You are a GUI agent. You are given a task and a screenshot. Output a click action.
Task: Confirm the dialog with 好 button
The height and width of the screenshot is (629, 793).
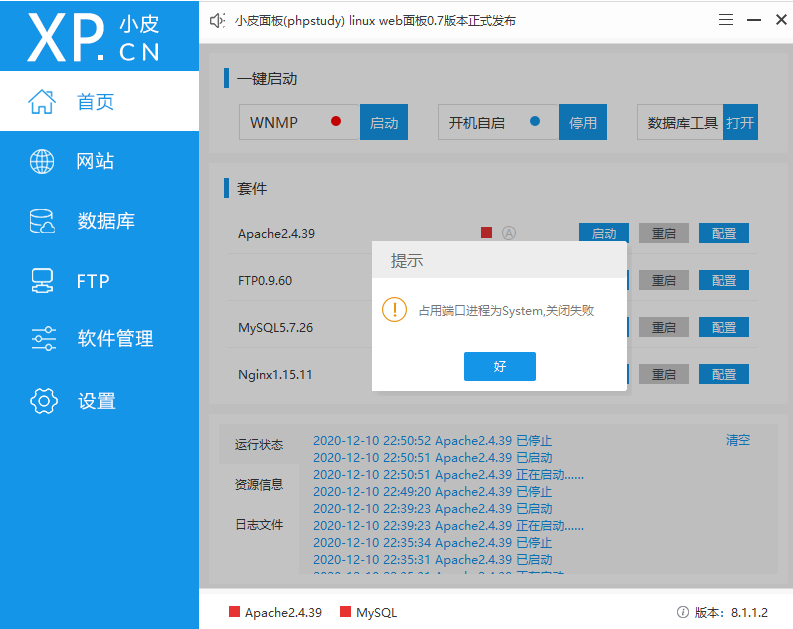coord(500,366)
